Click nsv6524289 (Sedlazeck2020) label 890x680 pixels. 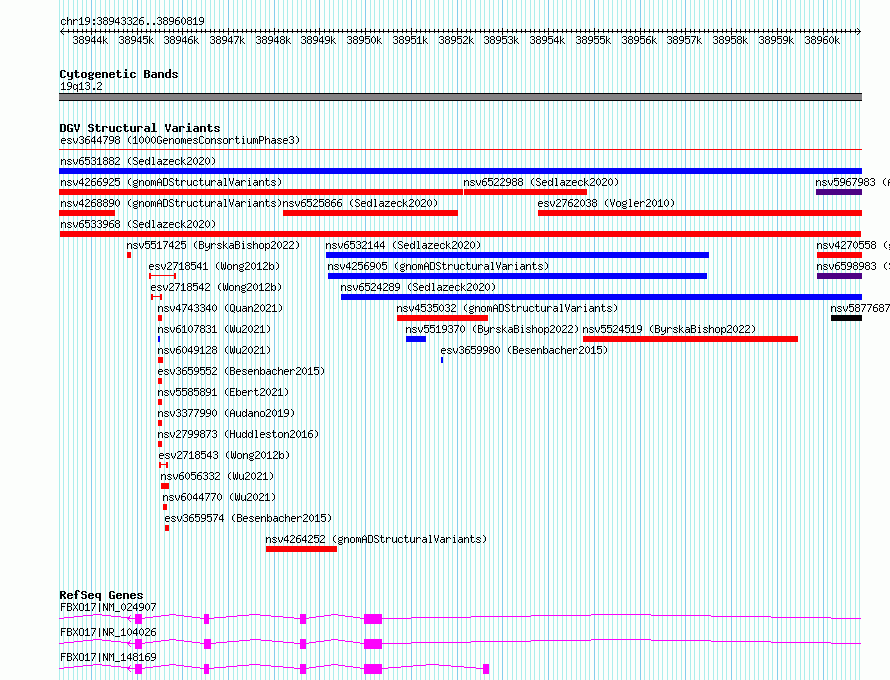pyautogui.click(x=418, y=287)
